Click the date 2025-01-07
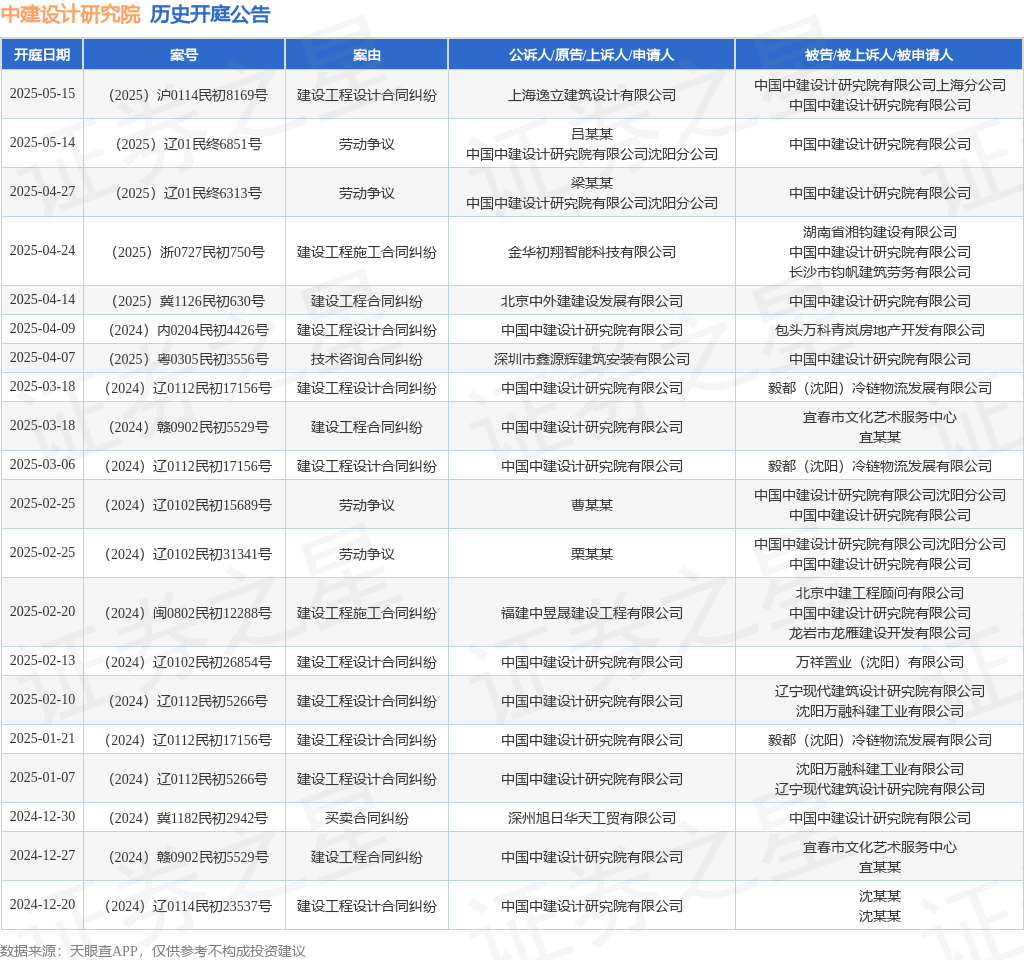1024x960 pixels. pyautogui.click(x=42, y=777)
